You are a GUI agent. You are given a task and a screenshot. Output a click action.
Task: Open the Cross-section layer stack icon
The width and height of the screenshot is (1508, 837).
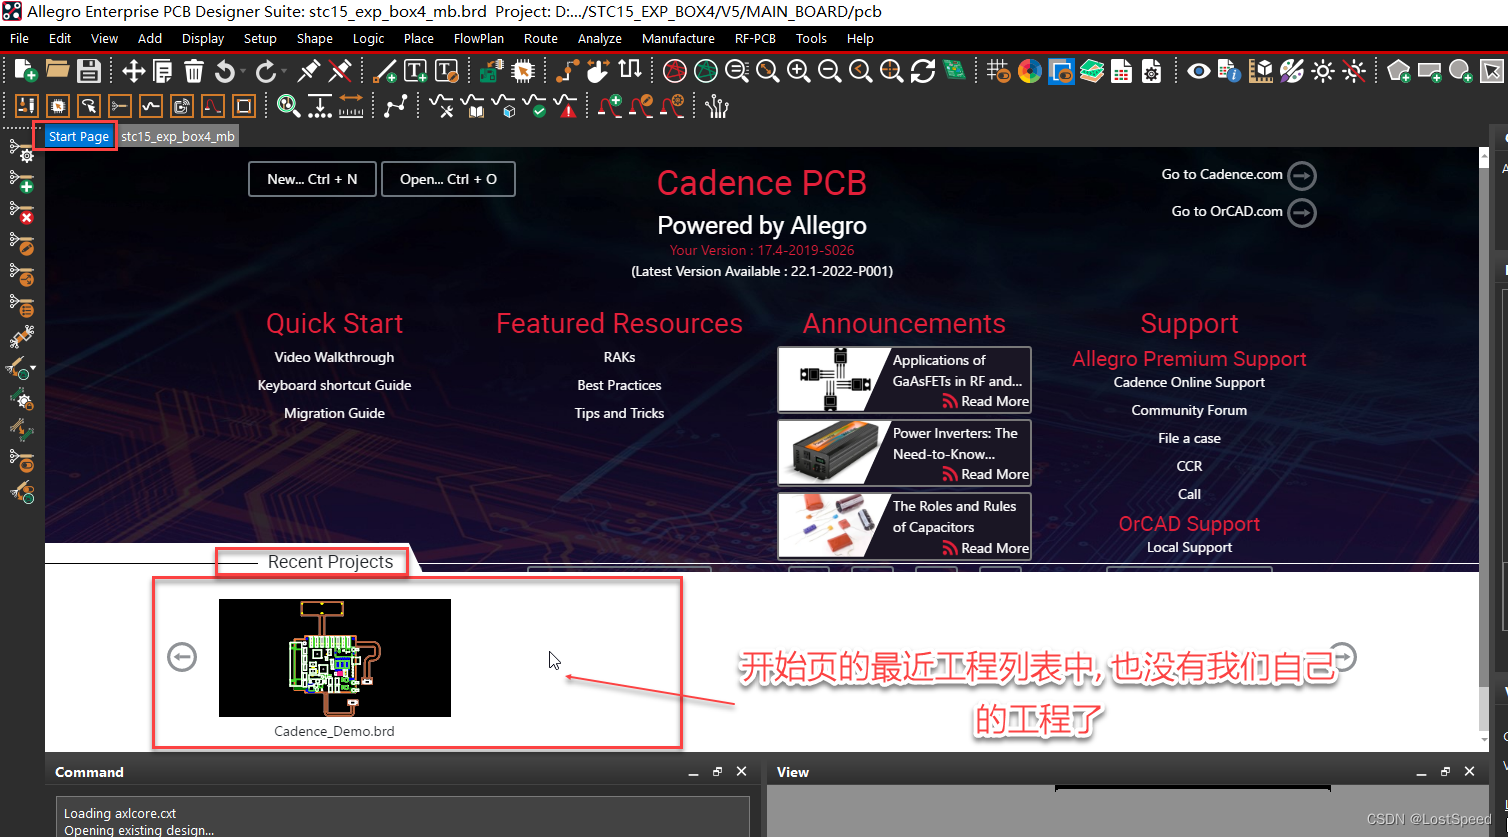[x=1092, y=71]
